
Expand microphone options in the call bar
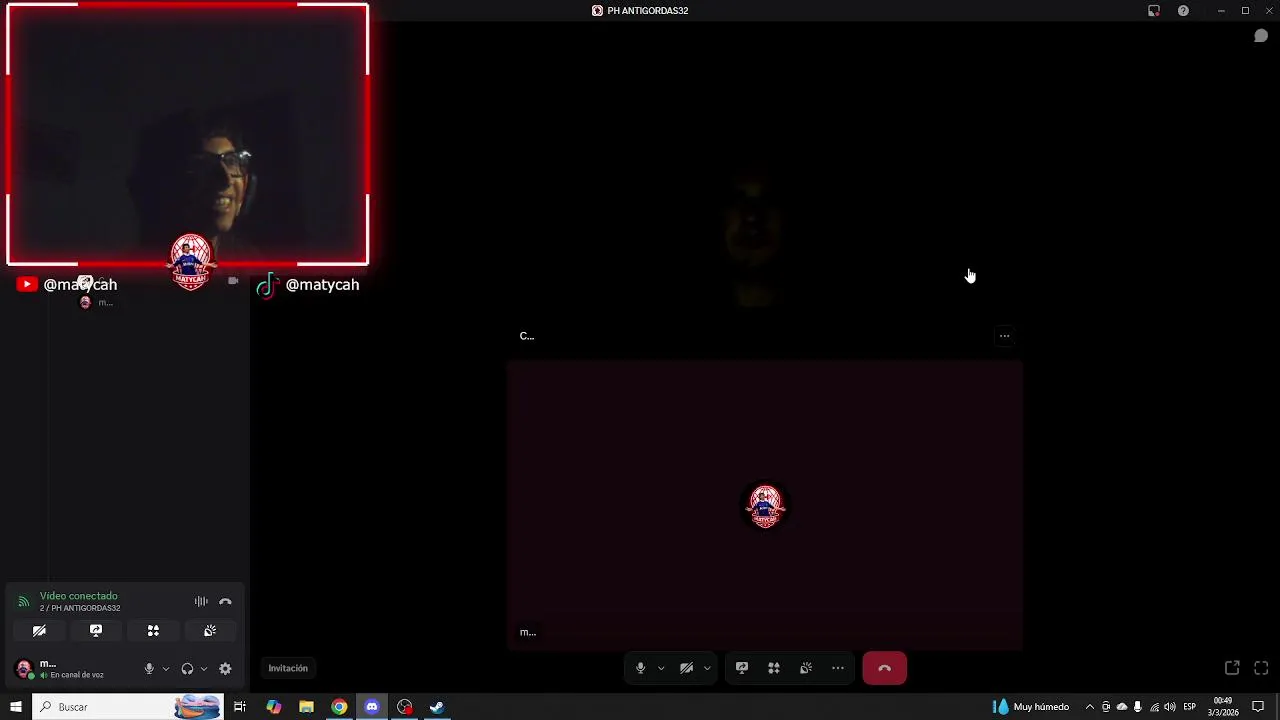(x=661, y=668)
